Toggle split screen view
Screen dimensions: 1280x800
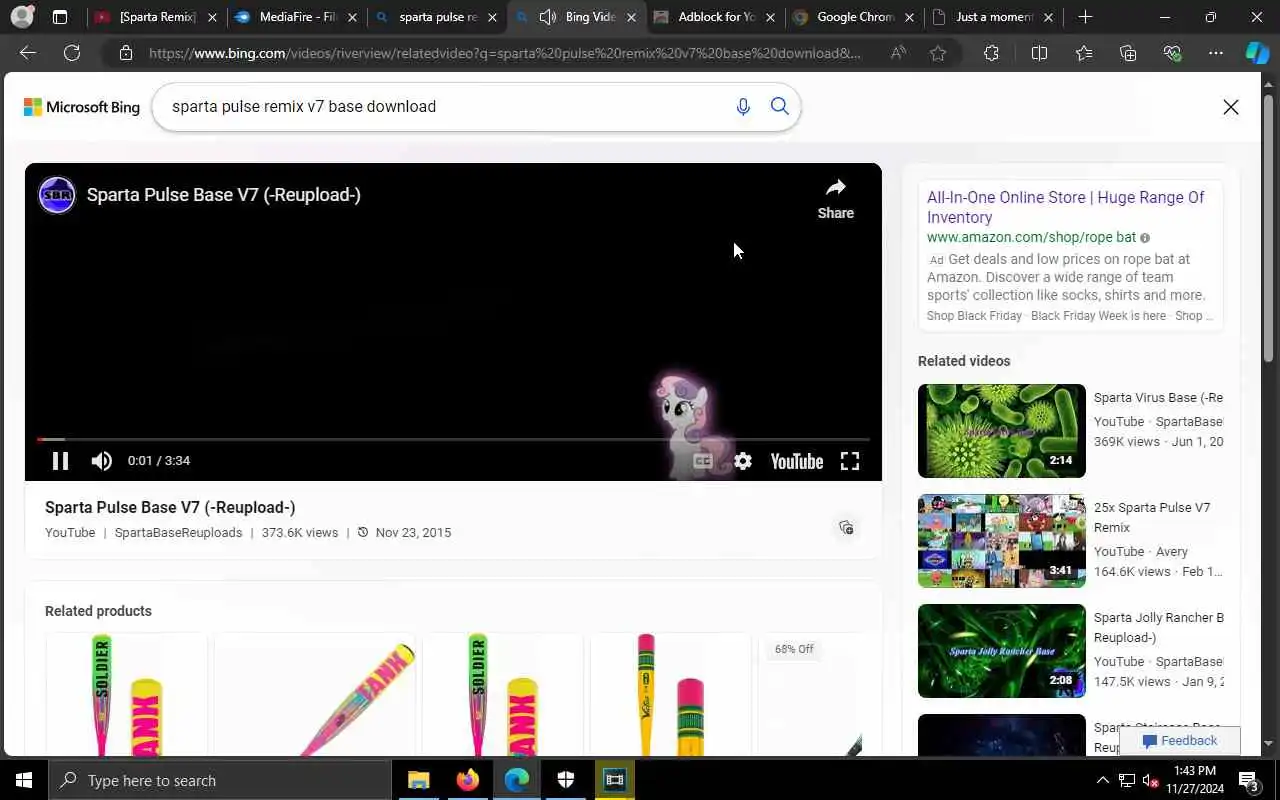1039,53
